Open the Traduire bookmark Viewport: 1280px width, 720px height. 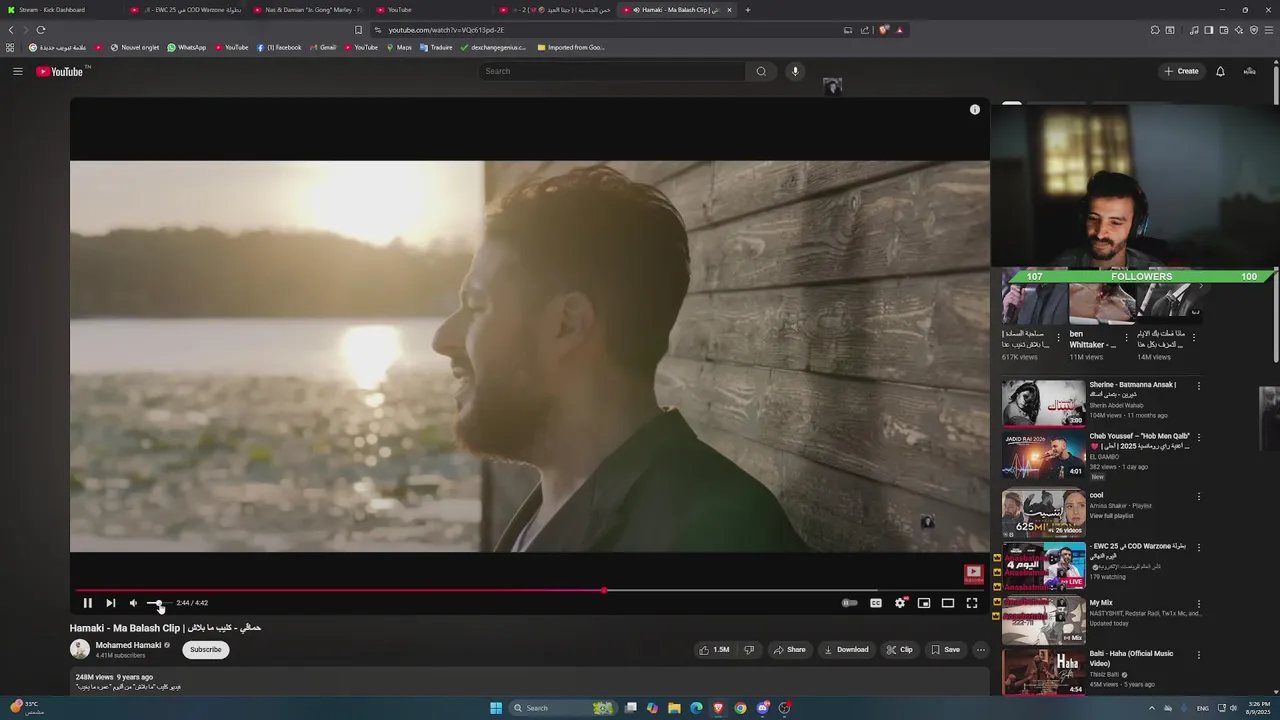click(x=436, y=47)
